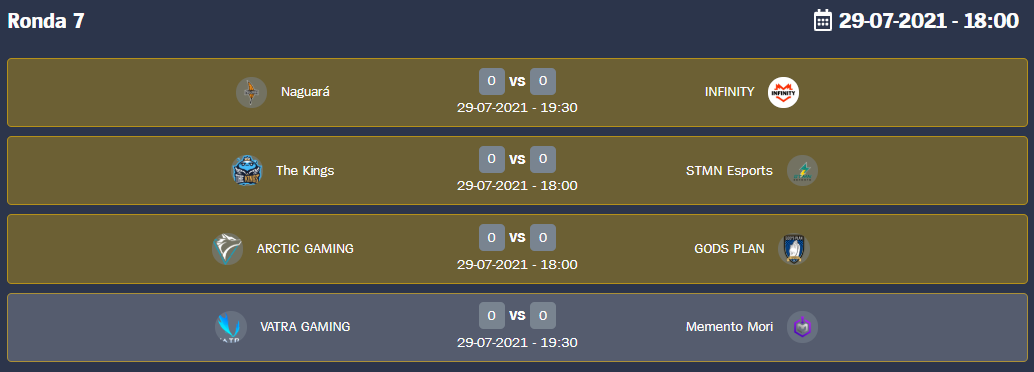This screenshot has height=372, width=1034.
Task: Open the GODS PLAN team logo
Action: pyautogui.click(x=794, y=249)
